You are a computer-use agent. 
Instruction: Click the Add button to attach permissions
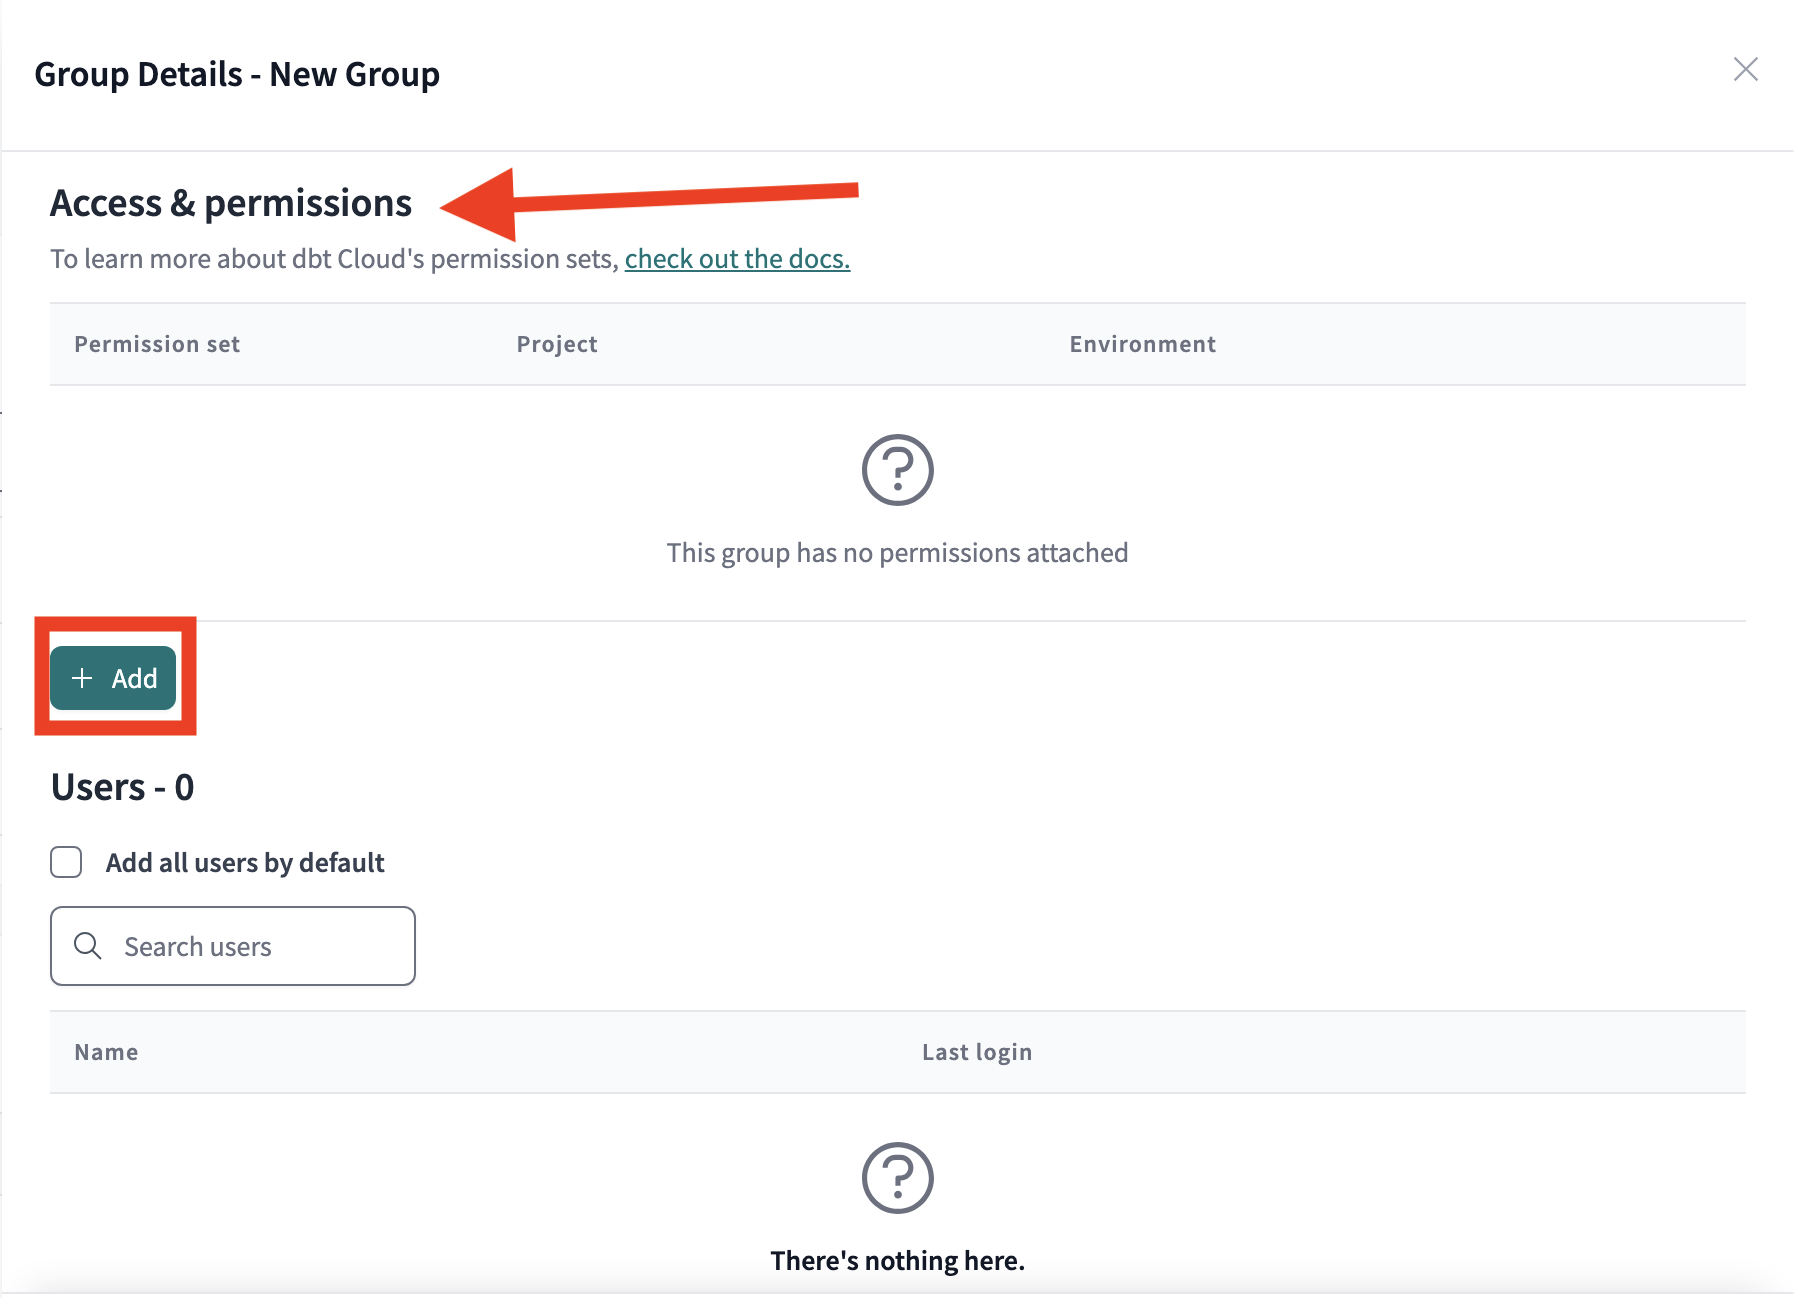click(112, 678)
